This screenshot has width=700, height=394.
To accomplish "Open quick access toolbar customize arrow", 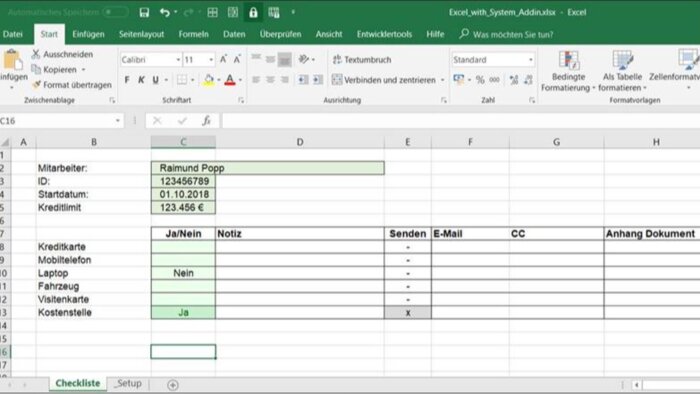I will [x=293, y=12].
